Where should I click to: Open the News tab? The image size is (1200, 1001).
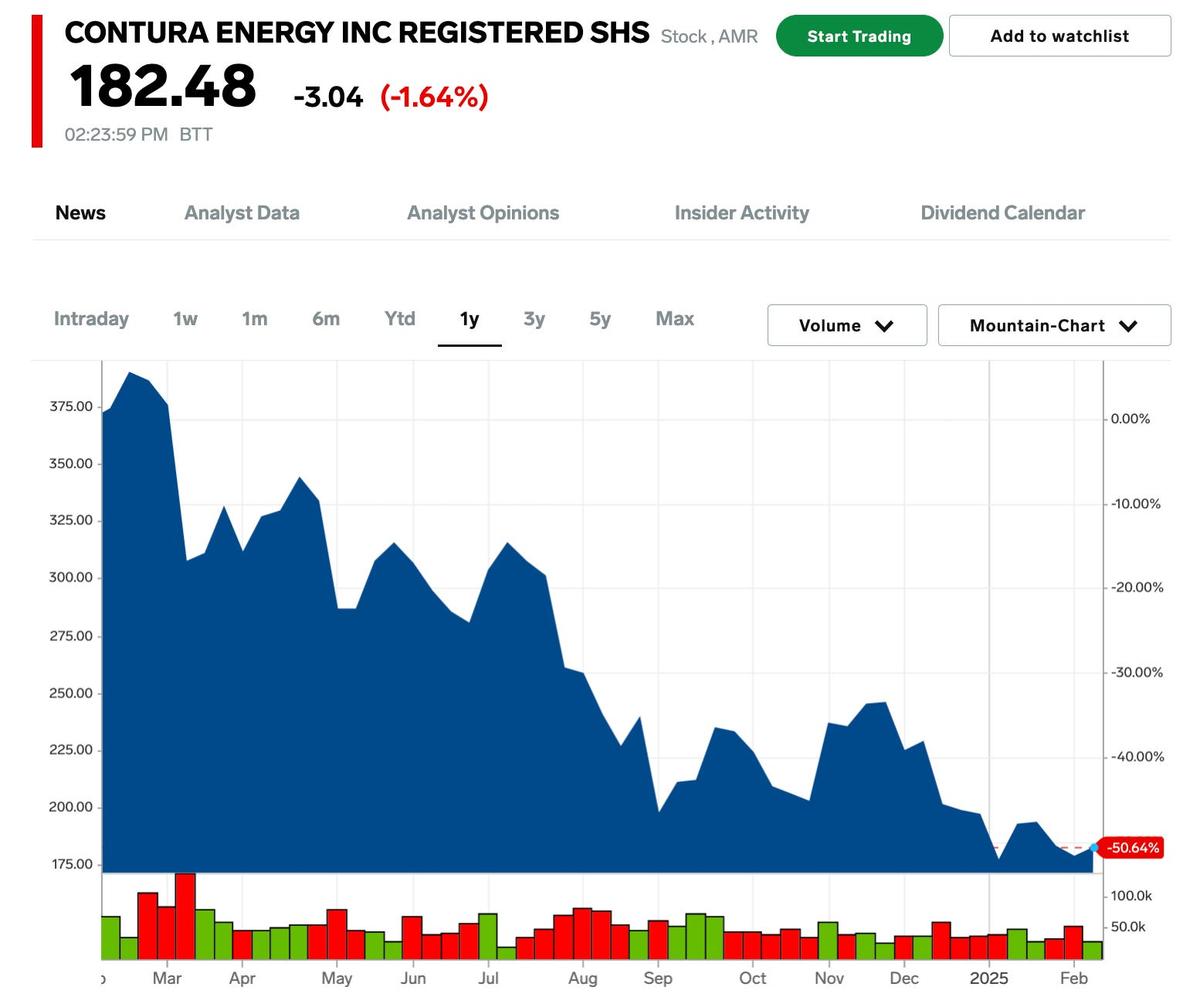pyautogui.click(x=80, y=213)
